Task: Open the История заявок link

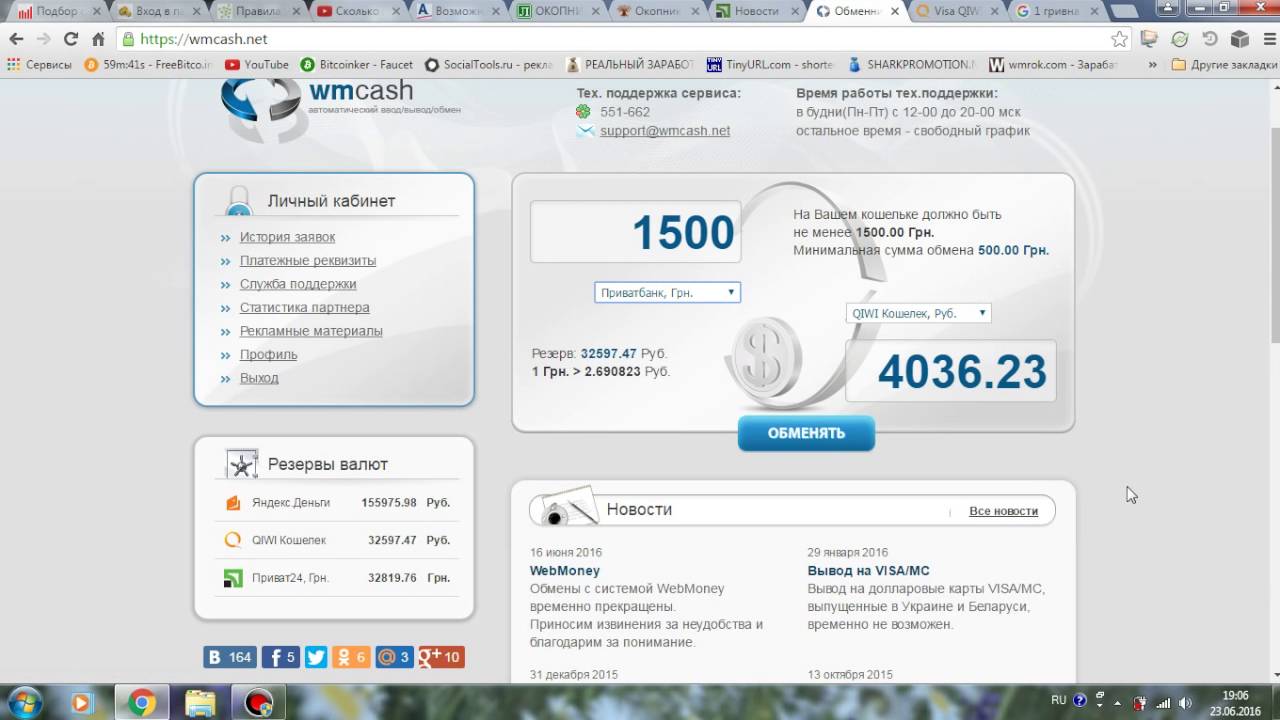Action: point(287,237)
